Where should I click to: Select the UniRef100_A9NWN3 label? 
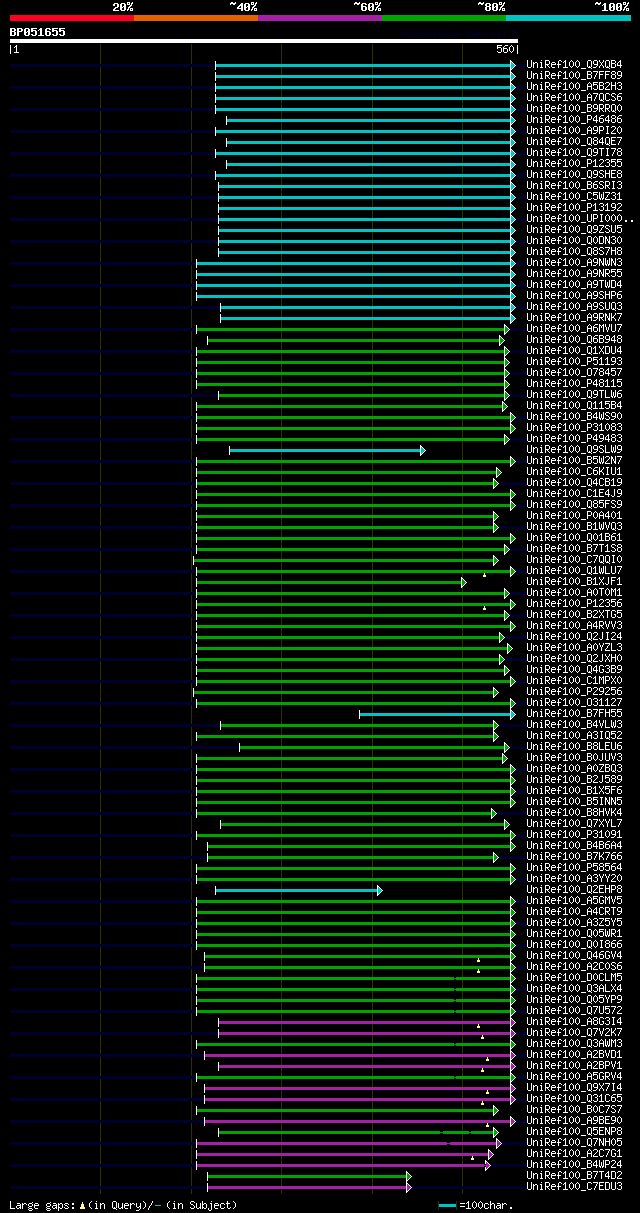[x=574, y=263]
